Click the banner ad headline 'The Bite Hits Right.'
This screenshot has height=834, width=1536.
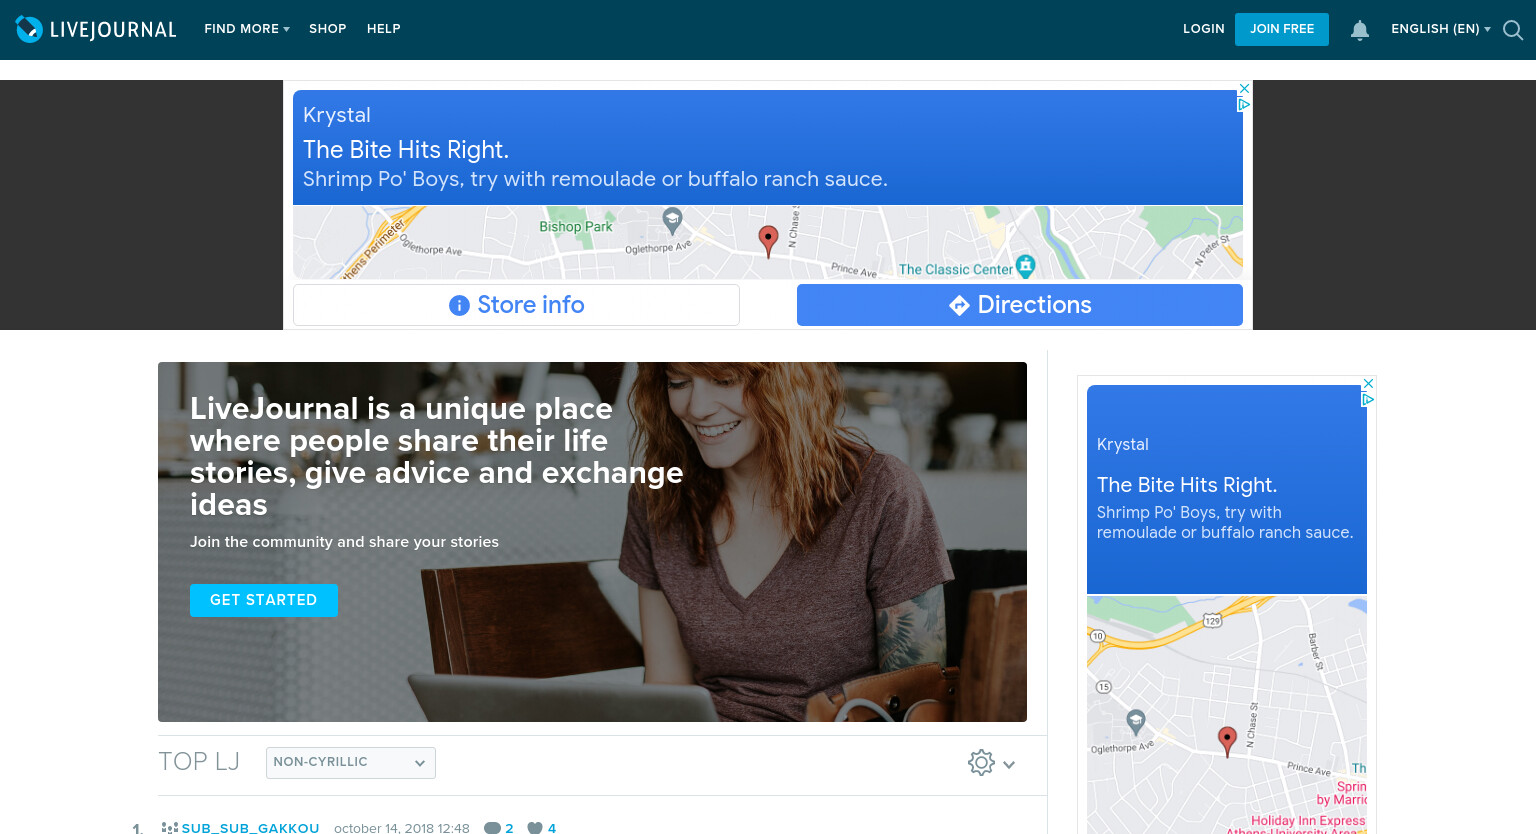tap(406, 150)
